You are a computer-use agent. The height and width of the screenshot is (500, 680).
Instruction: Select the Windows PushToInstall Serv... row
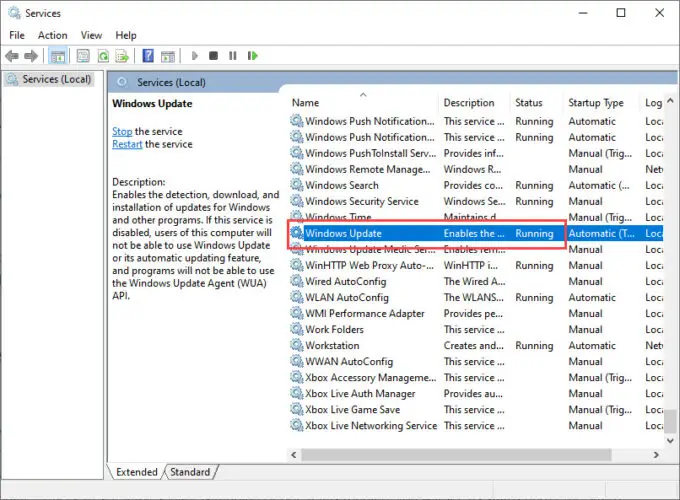[x=476, y=153]
